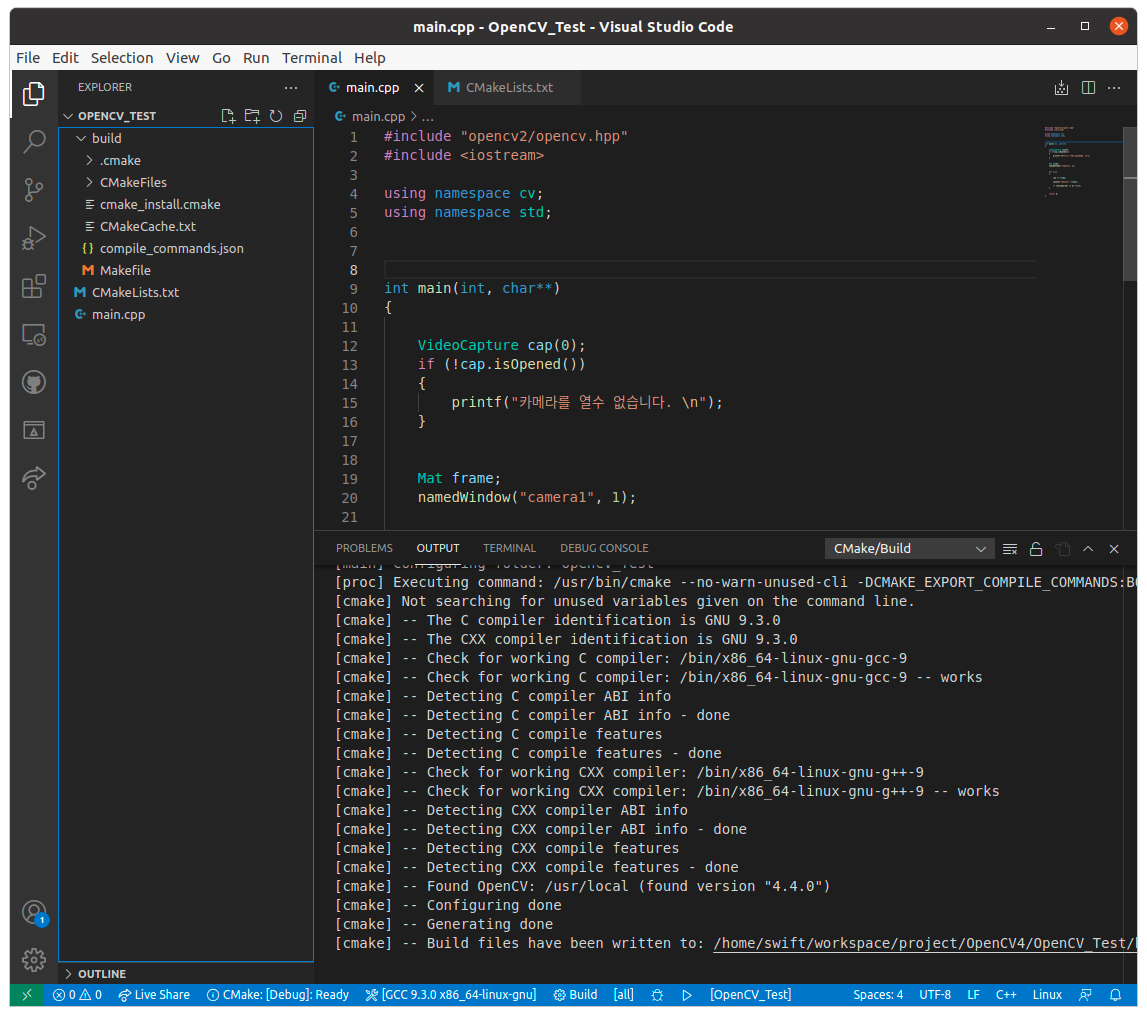Change end of line sequence LF
The image size is (1147, 1016).
[974, 995]
